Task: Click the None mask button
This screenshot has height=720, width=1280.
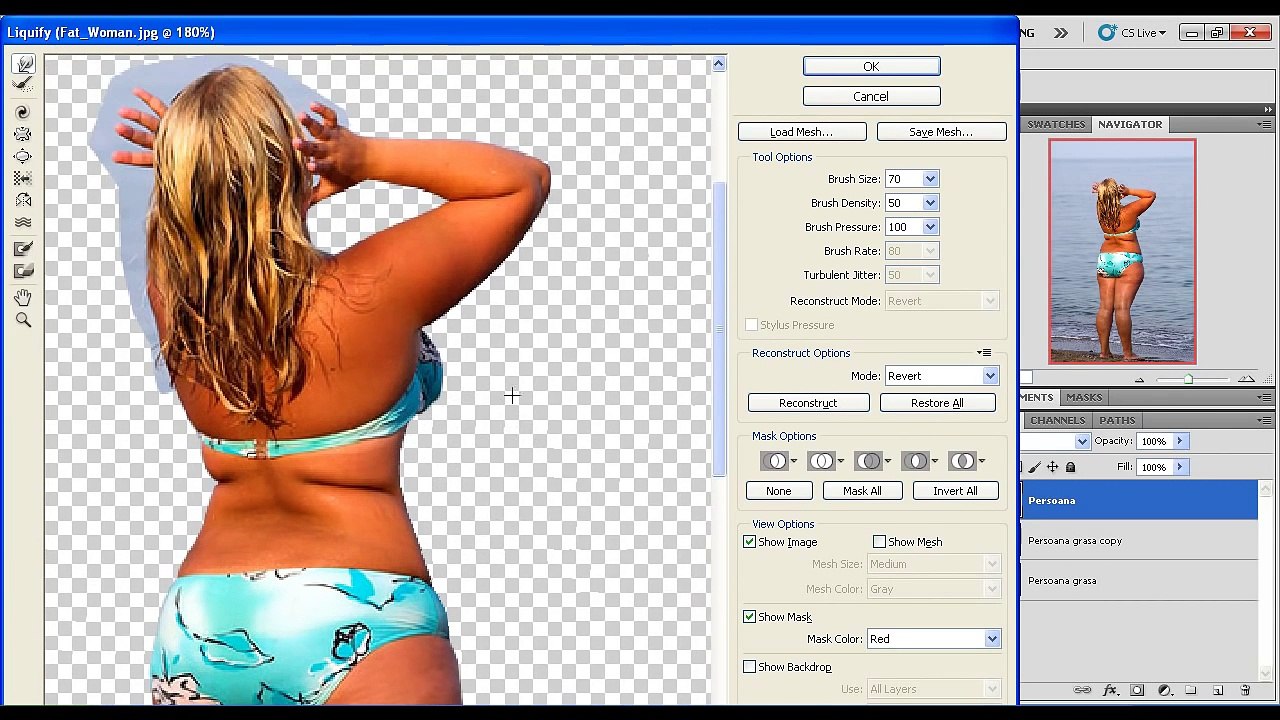Action: tap(779, 491)
